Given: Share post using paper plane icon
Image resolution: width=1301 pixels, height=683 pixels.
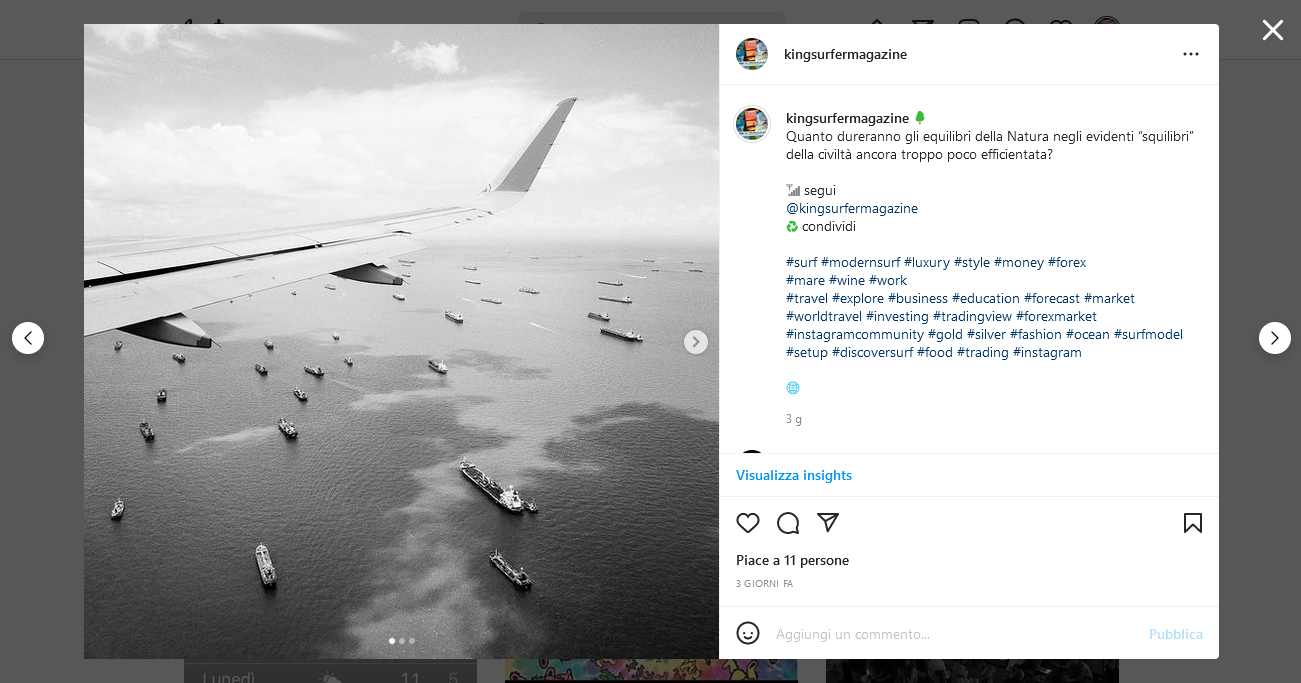Looking at the screenshot, I should (x=828, y=523).
